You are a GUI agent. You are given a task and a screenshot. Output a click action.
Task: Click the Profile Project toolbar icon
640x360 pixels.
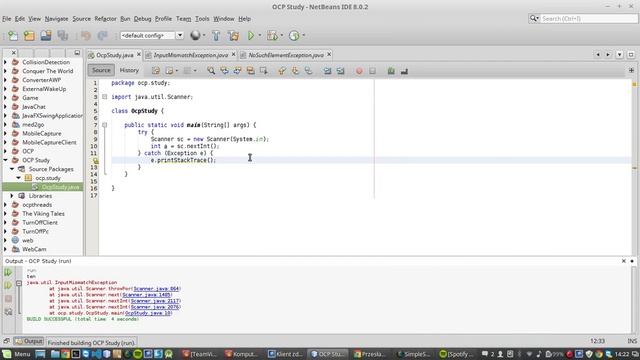click(x=294, y=36)
